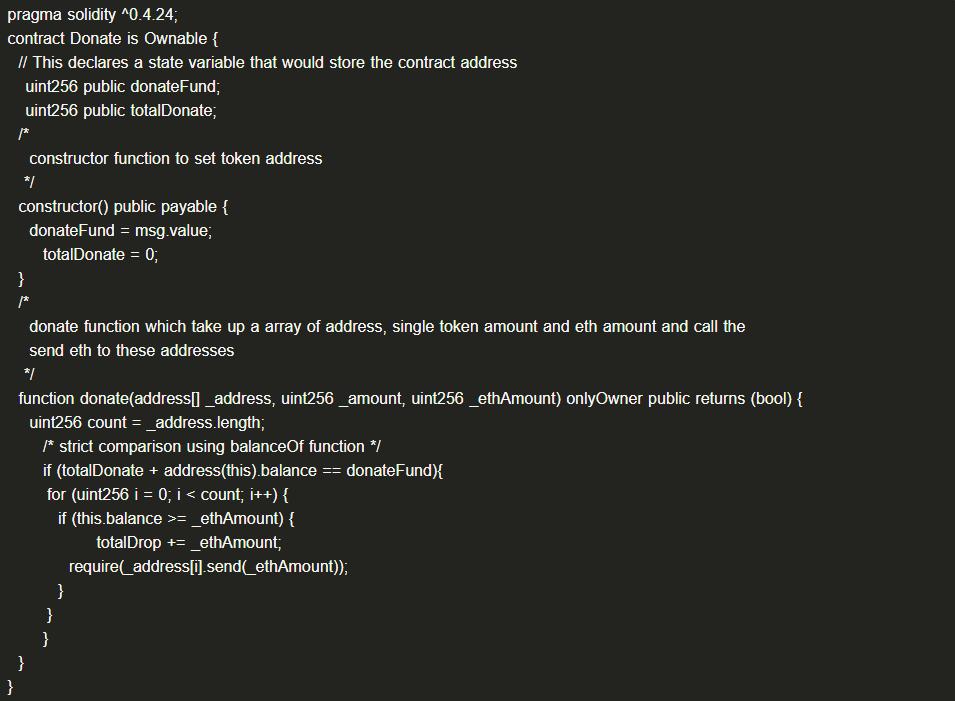This screenshot has height=701, width=955.
Task: Click the require send statement line
Action: coord(208,567)
